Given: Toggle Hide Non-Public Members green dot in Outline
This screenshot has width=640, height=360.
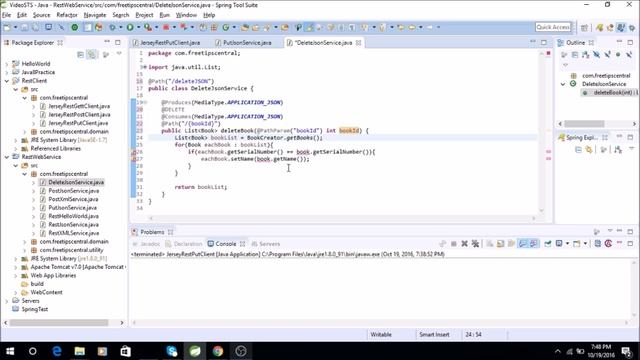Looking at the screenshot, I should point(618,54).
